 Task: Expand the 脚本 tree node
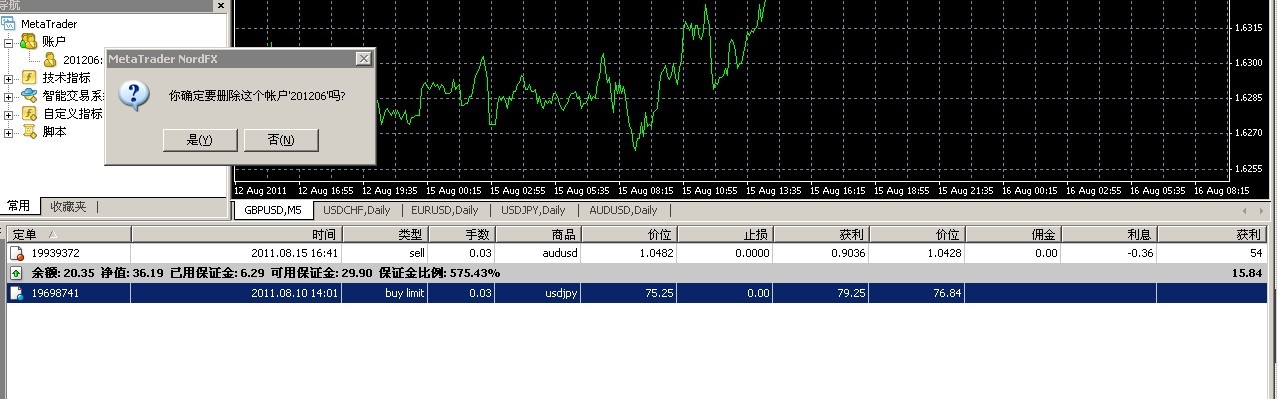[9, 133]
